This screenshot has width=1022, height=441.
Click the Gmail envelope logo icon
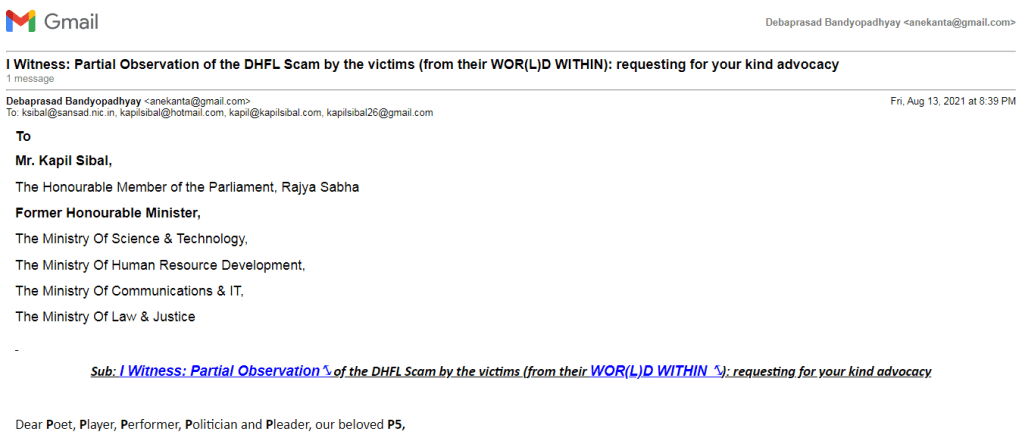(20, 21)
